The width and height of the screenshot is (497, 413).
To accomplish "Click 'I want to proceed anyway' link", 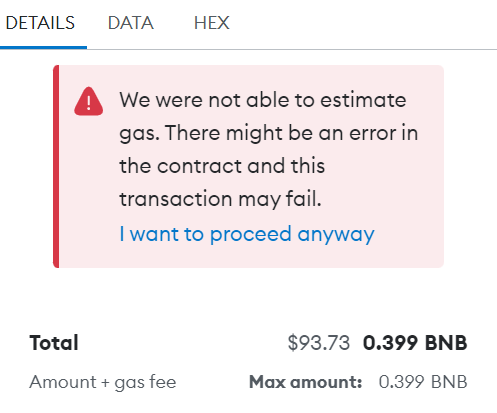I will (x=247, y=234).
